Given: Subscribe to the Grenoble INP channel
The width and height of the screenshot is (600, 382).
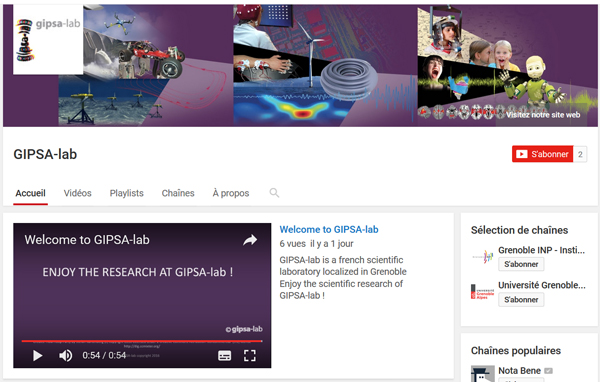Looking at the screenshot, I should click(521, 264).
